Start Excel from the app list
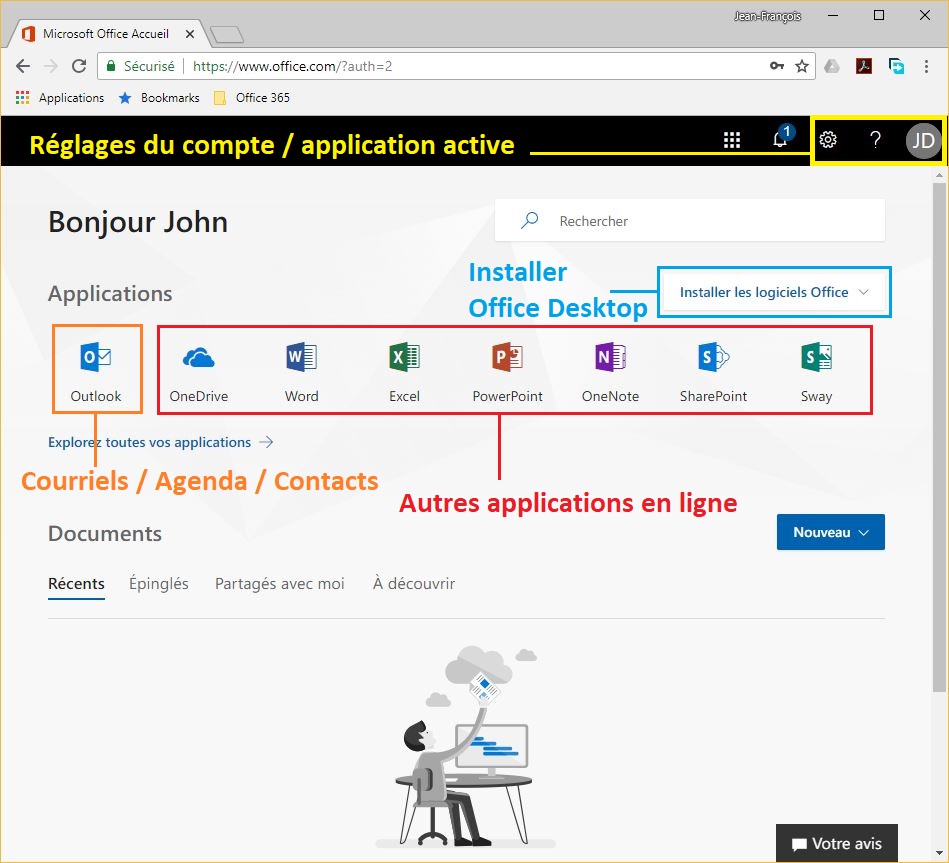 pos(404,368)
